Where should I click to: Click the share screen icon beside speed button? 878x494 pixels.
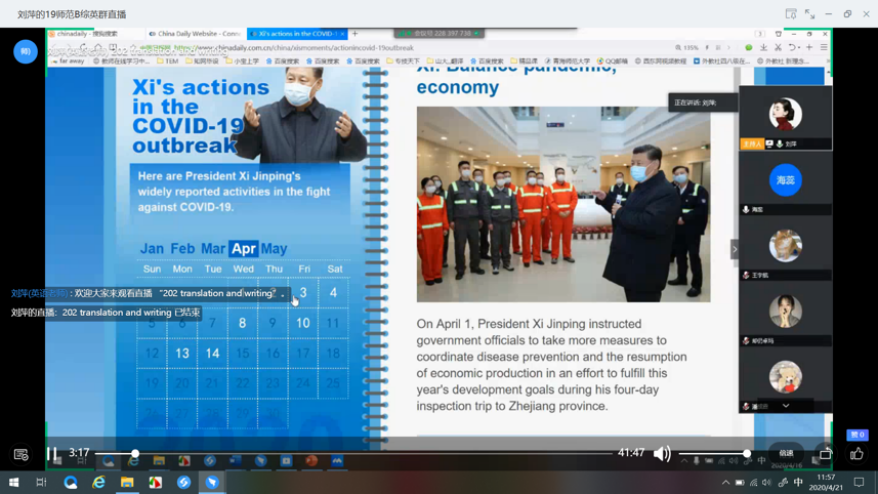(825, 453)
